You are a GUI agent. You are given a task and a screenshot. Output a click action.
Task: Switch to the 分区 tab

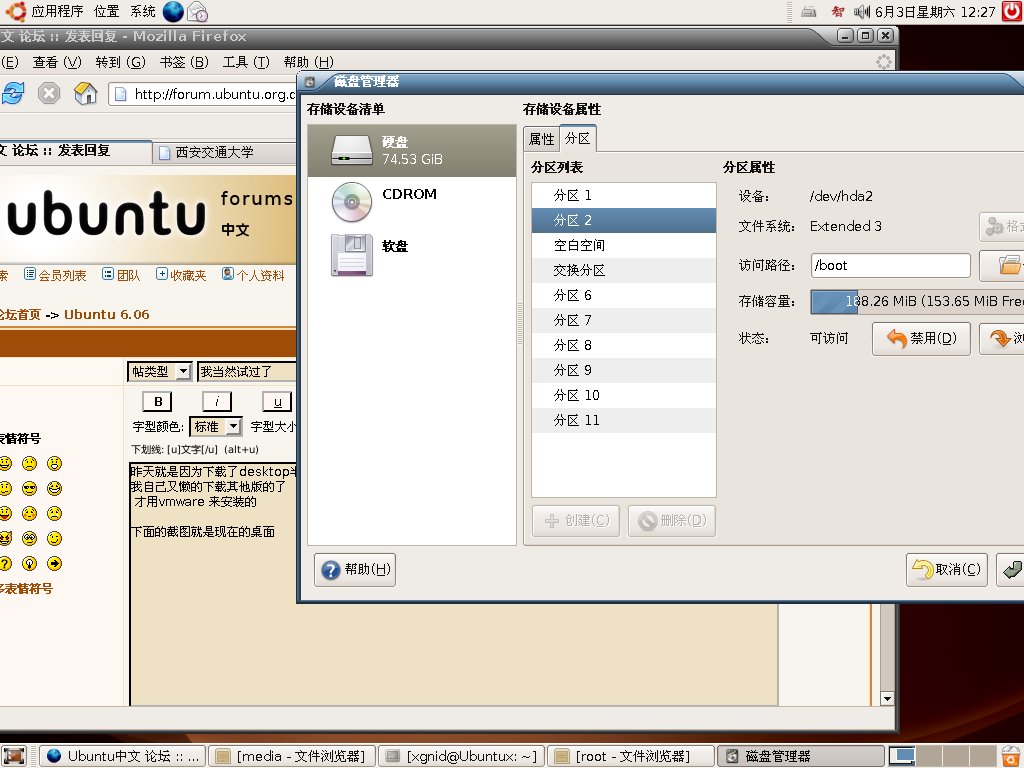(x=577, y=138)
